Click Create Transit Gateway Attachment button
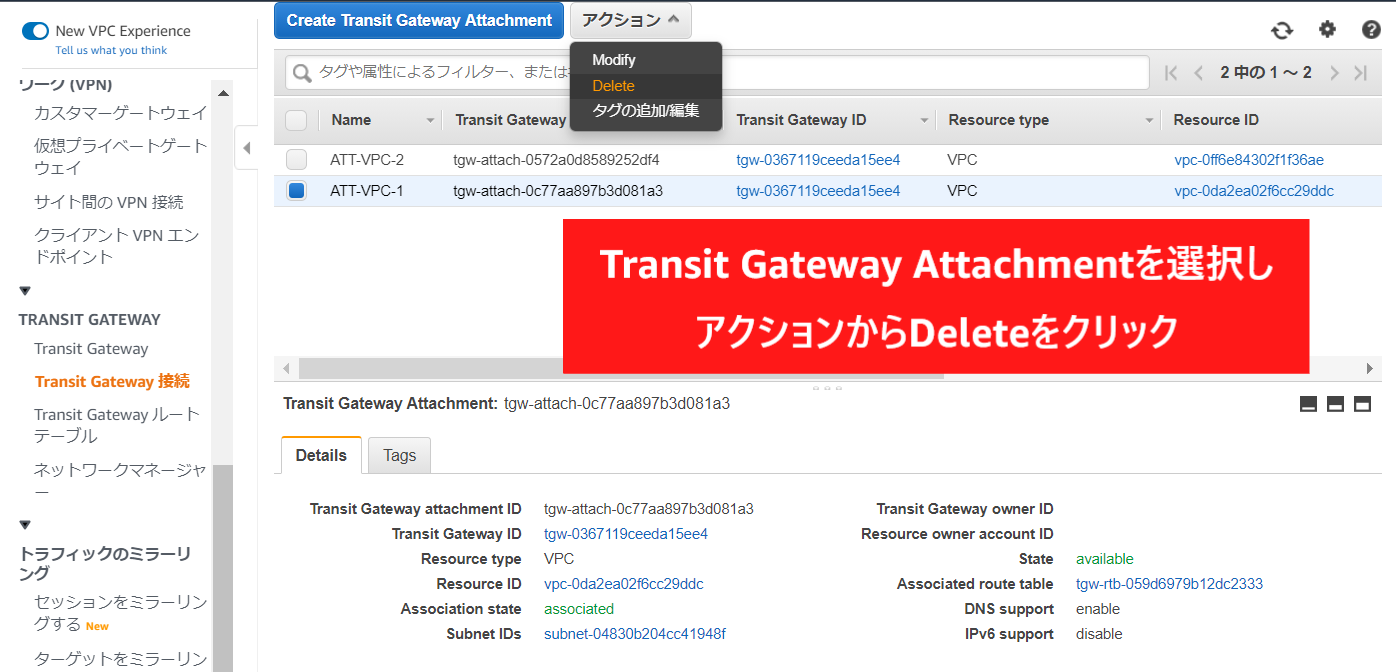Screen dimensions: 1396x672 click(419, 20)
